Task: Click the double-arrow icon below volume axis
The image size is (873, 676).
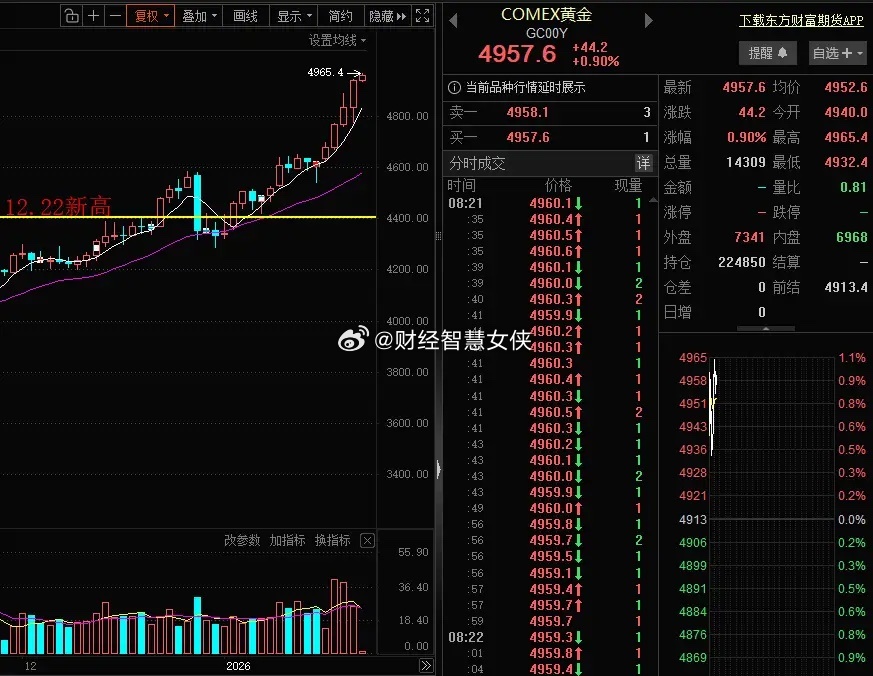Action: (x=426, y=665)
